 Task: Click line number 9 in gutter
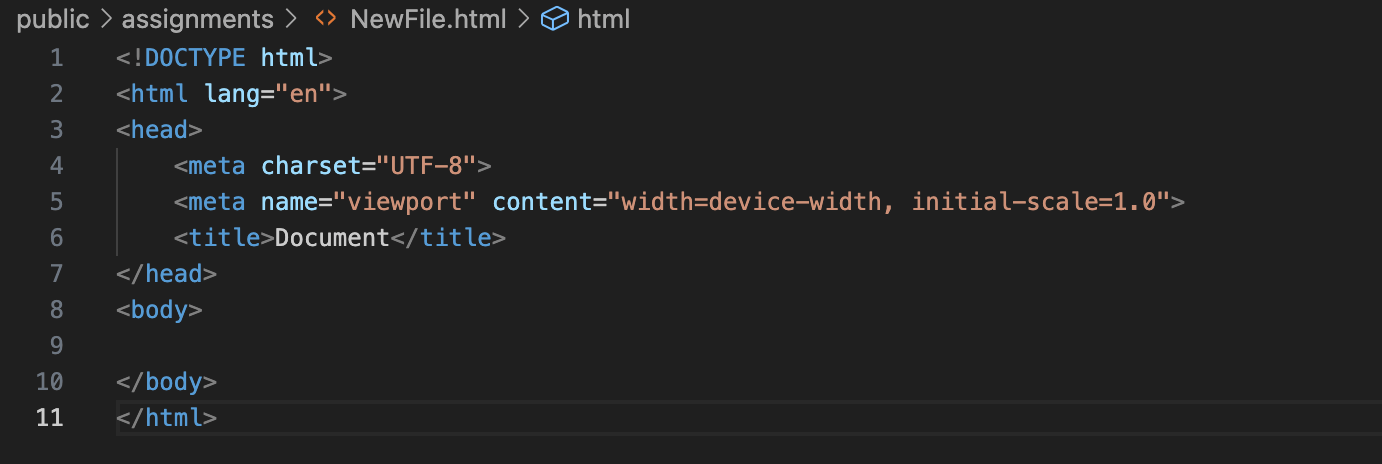pos(57,346)
